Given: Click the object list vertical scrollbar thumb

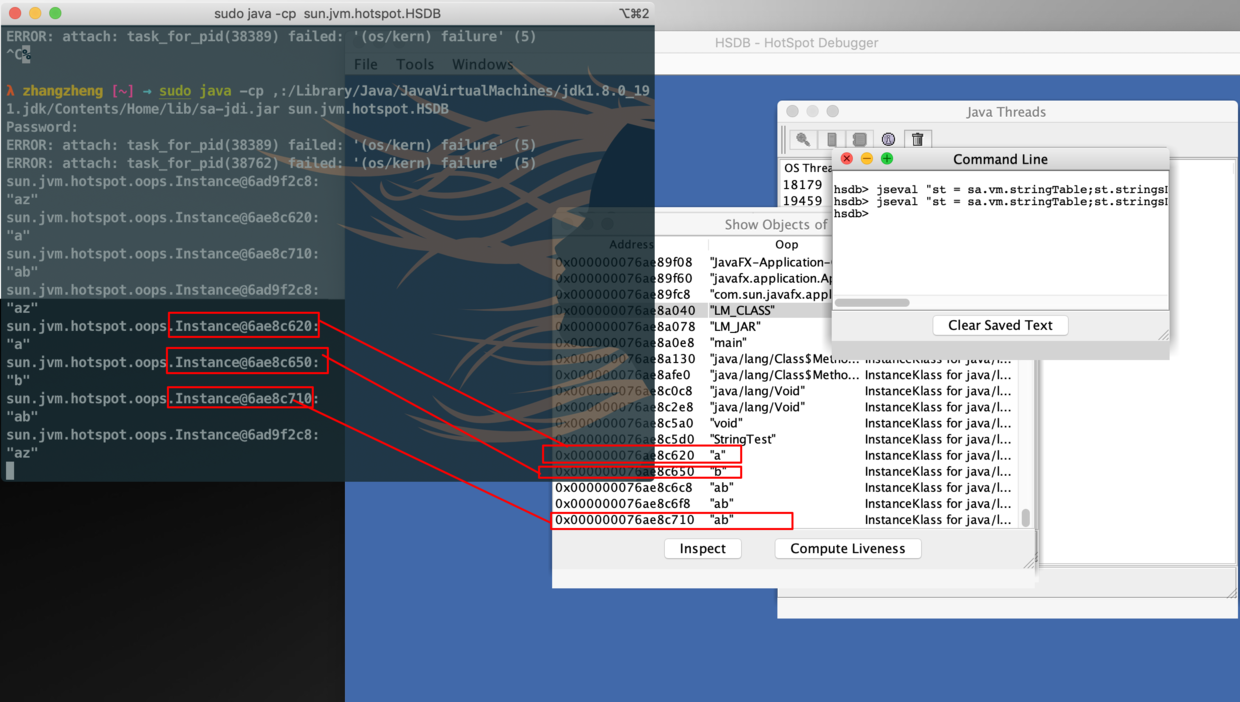Looking at the screenshot, I should 1025,518.
